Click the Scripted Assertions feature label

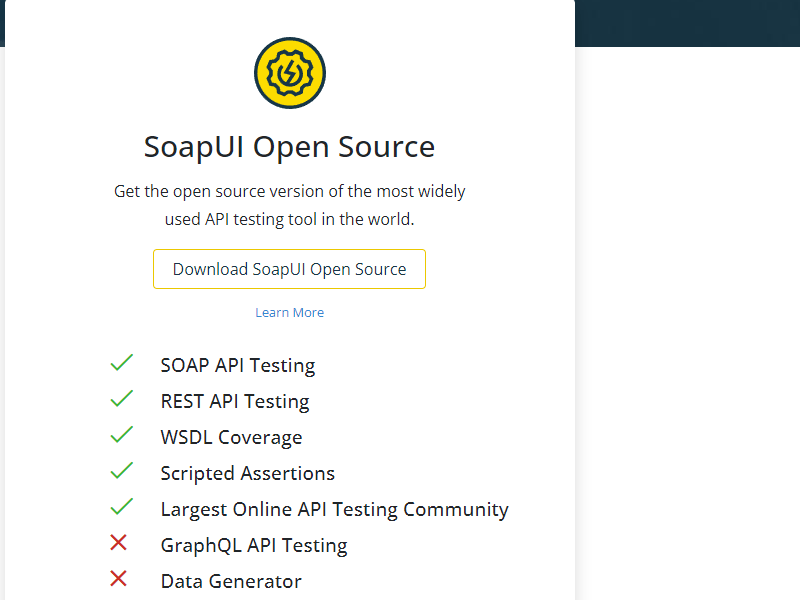247,474
